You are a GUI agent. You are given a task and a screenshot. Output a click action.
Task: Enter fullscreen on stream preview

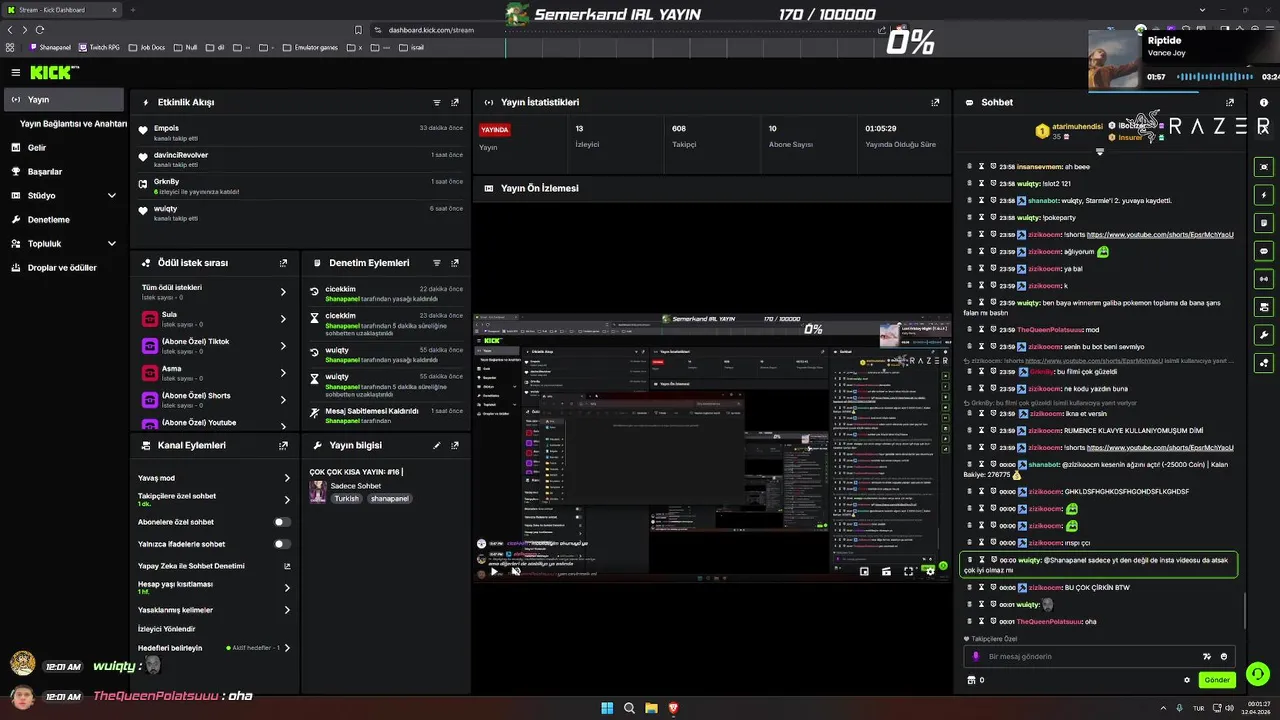[908, 571]
